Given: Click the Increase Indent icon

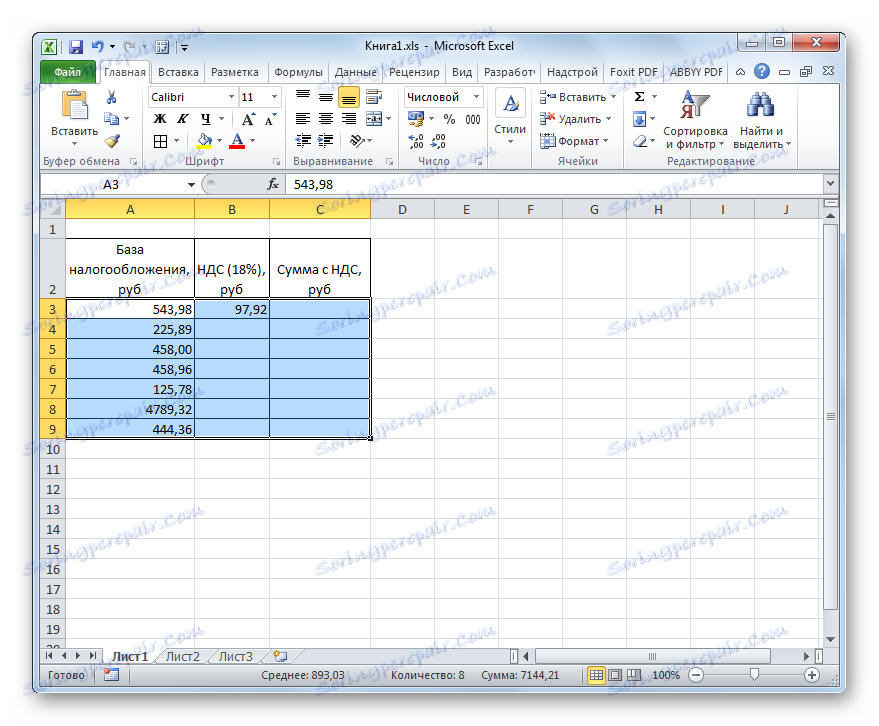Looking at the screenshot, I should (326, 141).
